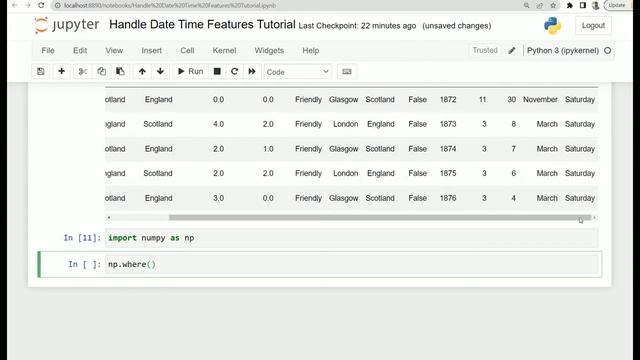Open the View menu
This screenshot has width=640, height=360.
pos(114,51)
